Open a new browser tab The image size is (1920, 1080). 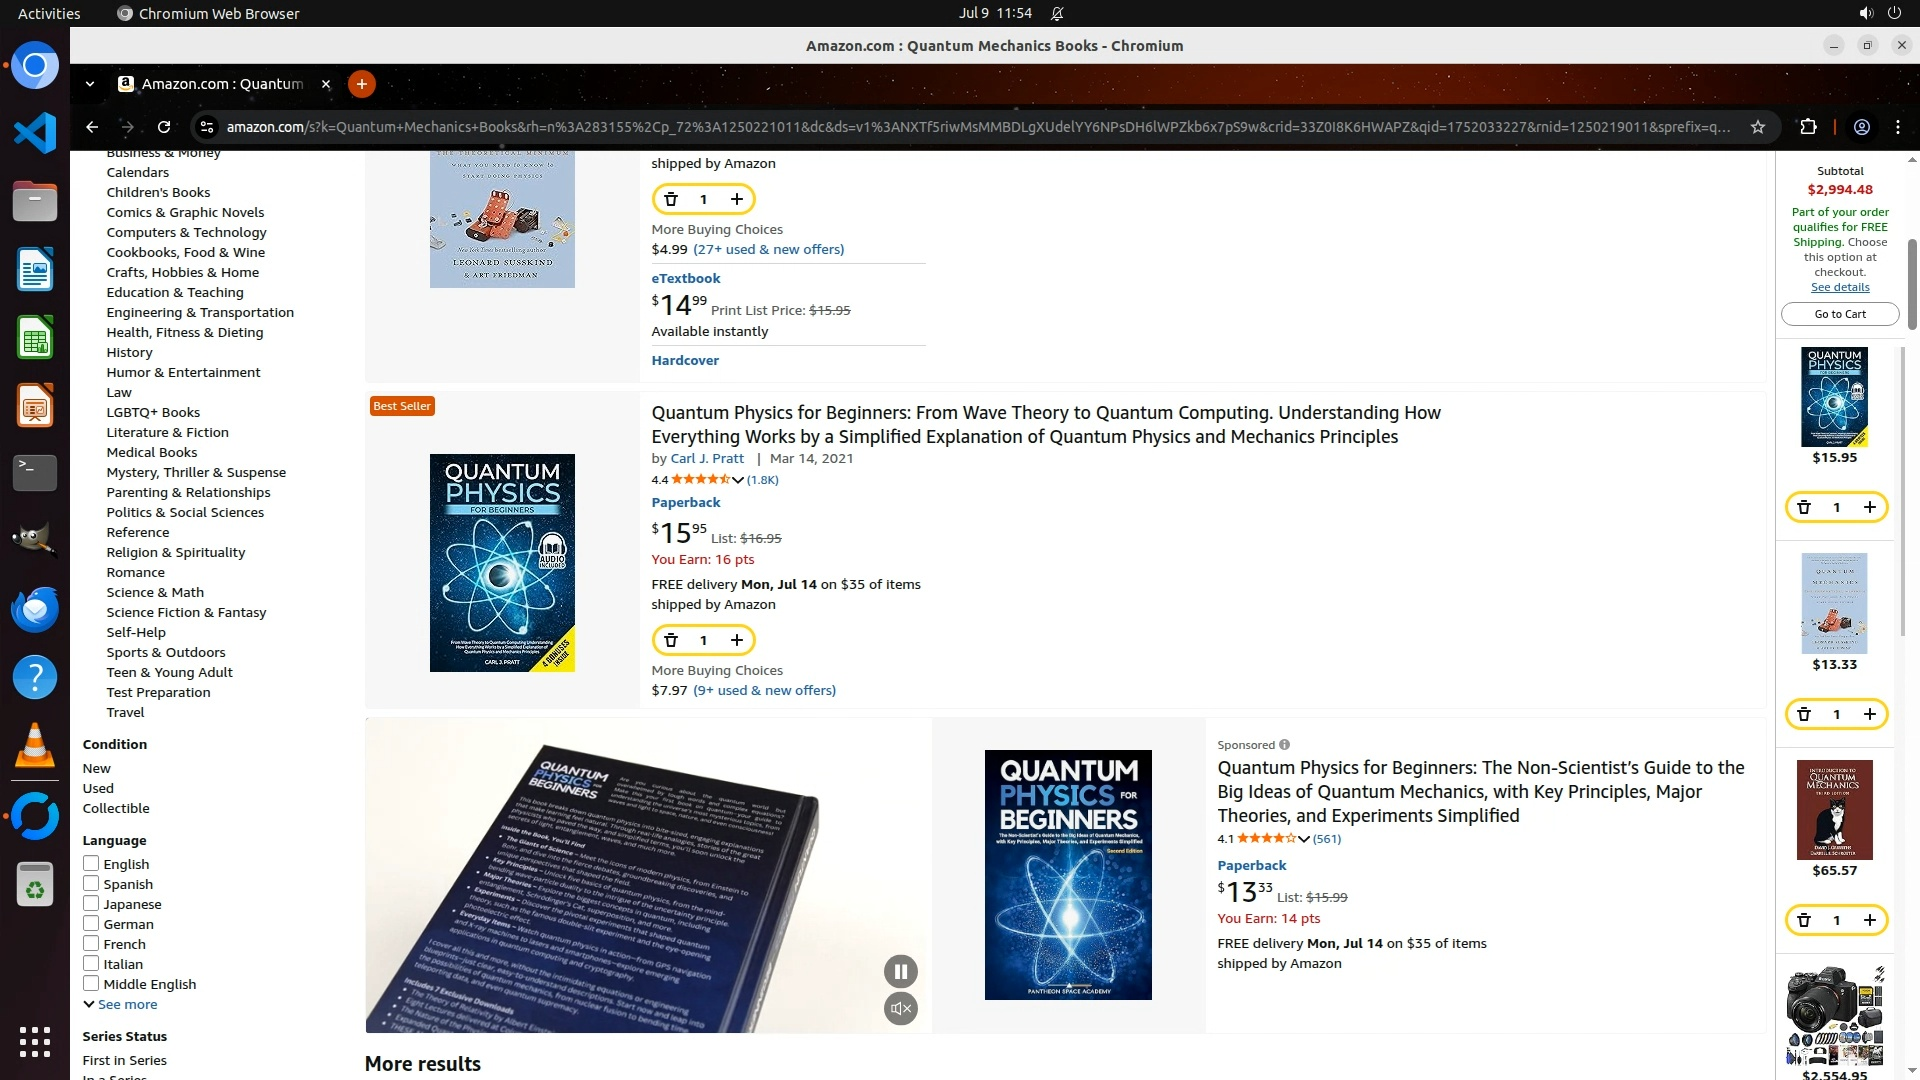pos(361,84)
